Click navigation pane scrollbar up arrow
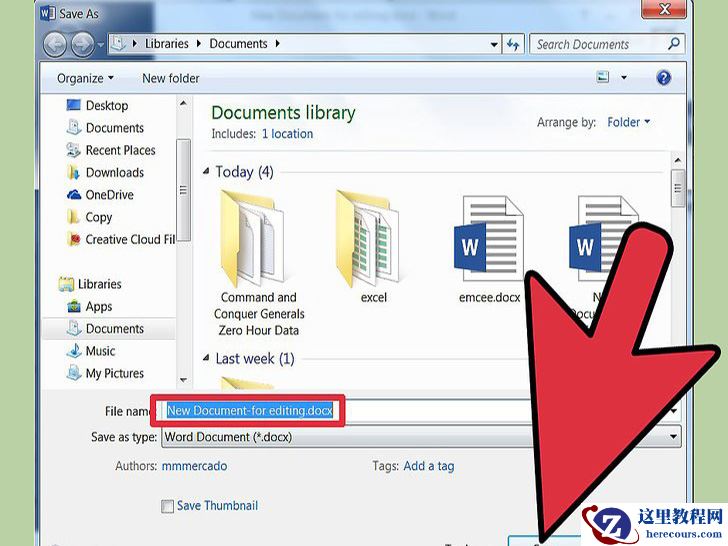This screenshot has width=728, height=546. coord(183,103)
